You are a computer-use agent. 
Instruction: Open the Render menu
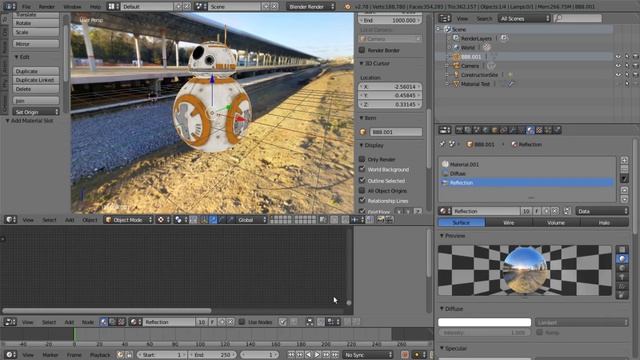pyautogui.click(x=47, y=7)
